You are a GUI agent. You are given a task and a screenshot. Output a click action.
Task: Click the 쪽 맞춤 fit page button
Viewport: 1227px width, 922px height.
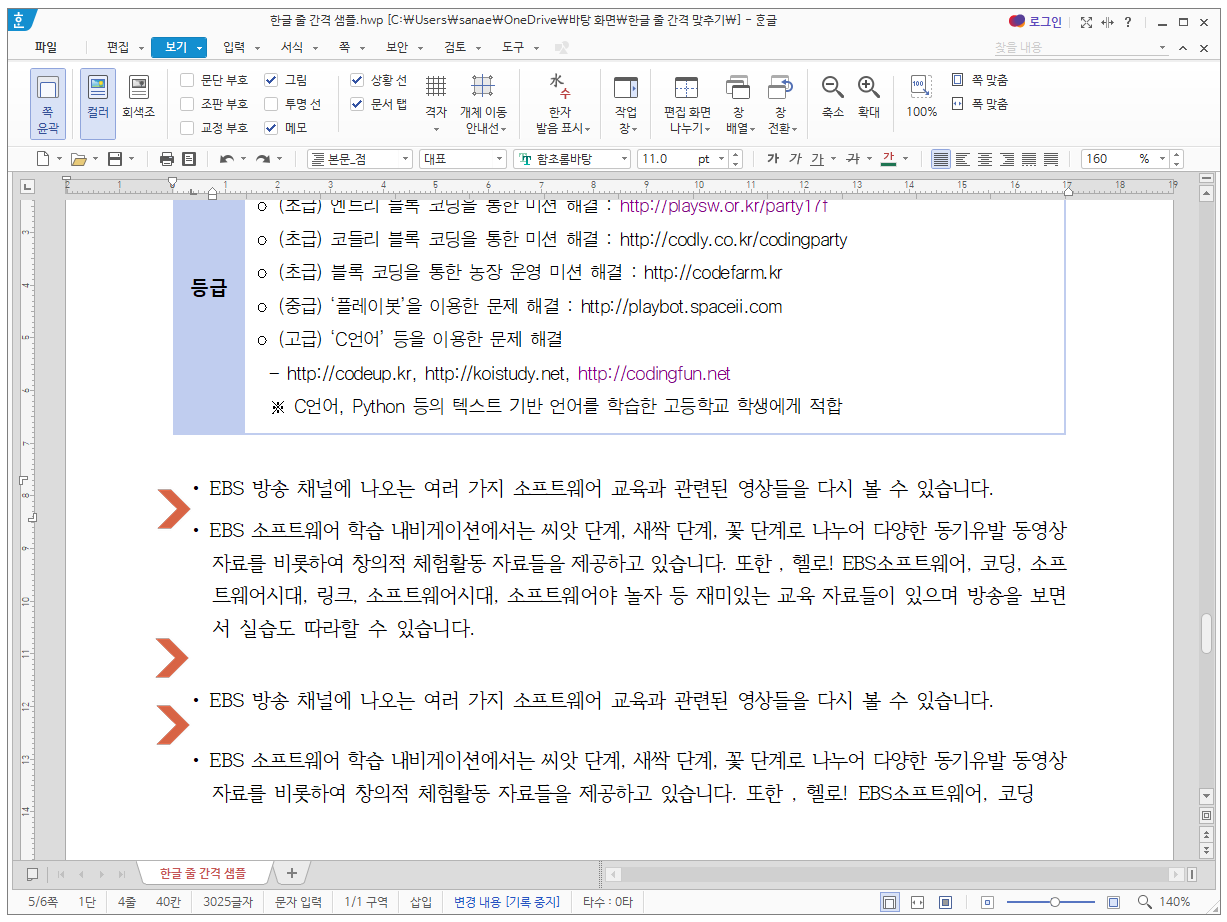pyautogui.click(x=980, y=80)
